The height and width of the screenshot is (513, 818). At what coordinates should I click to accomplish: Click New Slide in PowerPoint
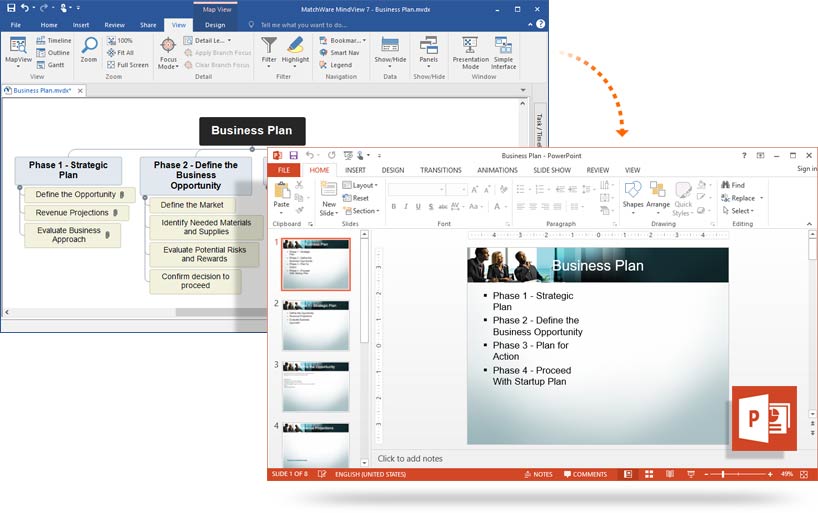pyautogui.click(x=329, y=199)
